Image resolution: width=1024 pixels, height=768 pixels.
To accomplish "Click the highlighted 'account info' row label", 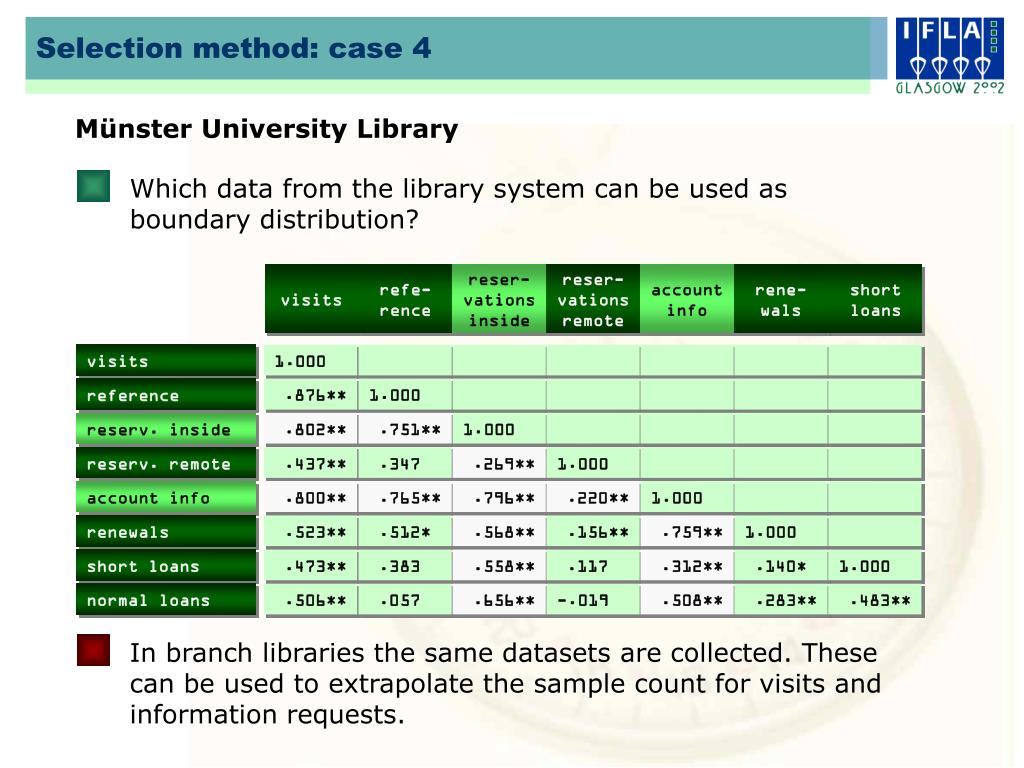I will [x=167, y=498].
